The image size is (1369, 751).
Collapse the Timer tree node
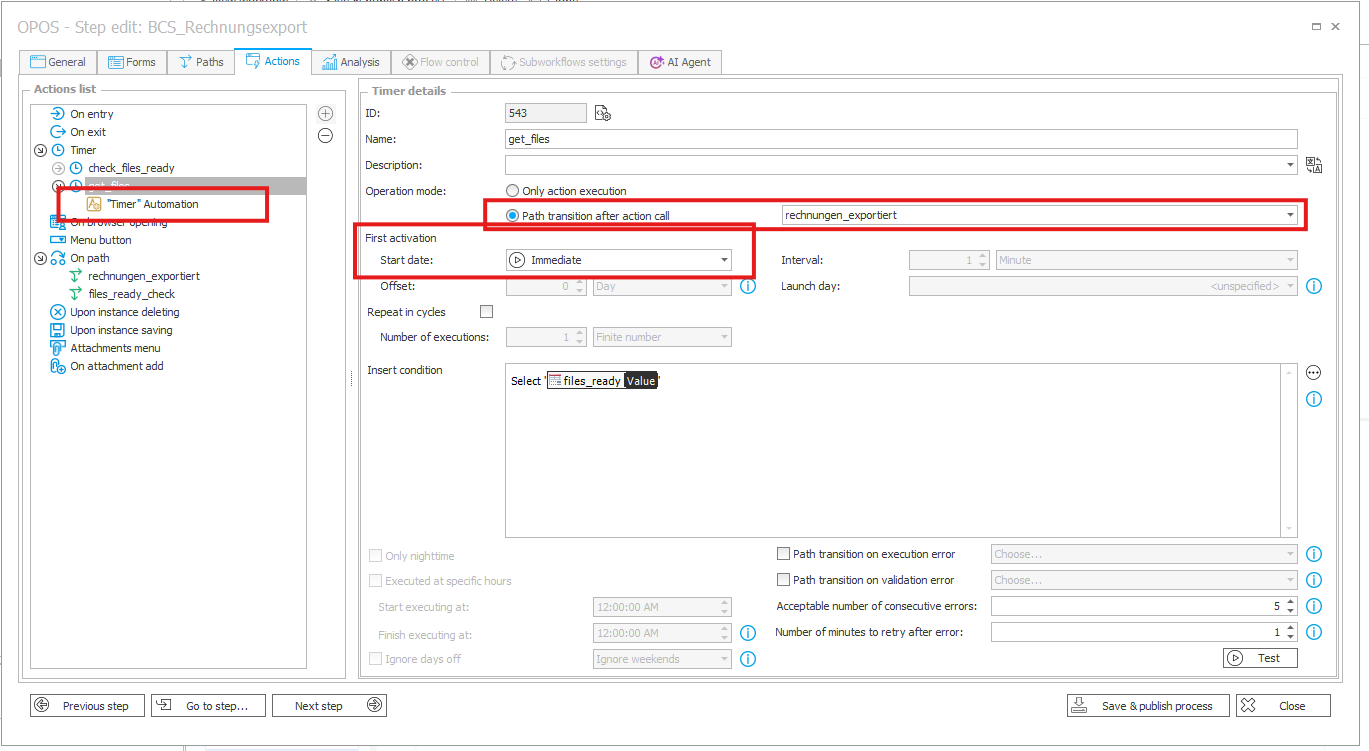[x=40, y=150]
